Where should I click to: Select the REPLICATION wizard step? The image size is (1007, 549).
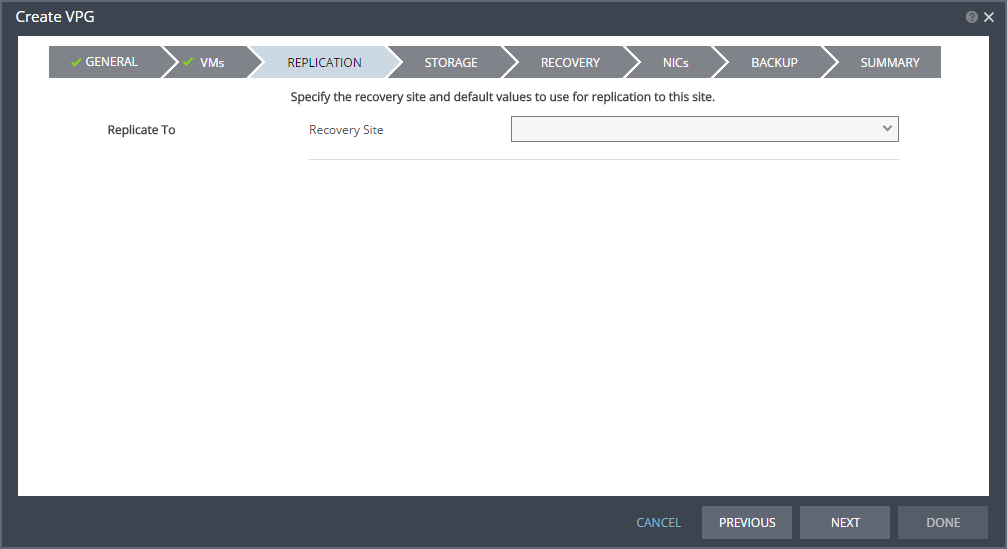click(324, 62)
